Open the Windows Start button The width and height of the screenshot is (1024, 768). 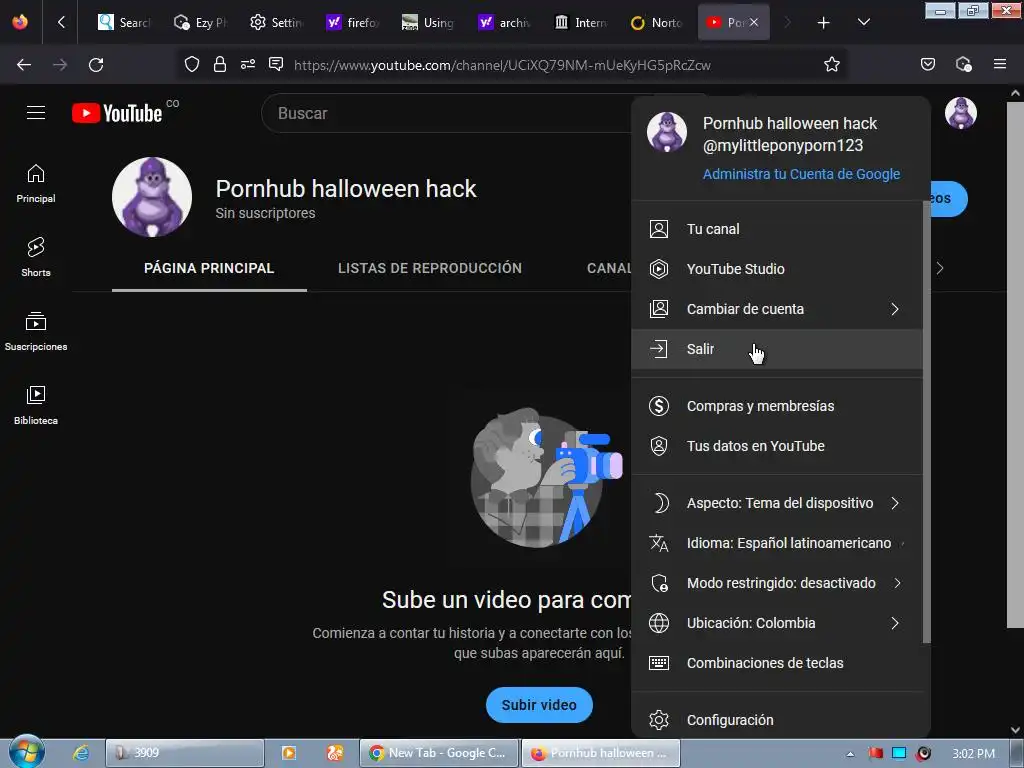click(x=27, y=752)
